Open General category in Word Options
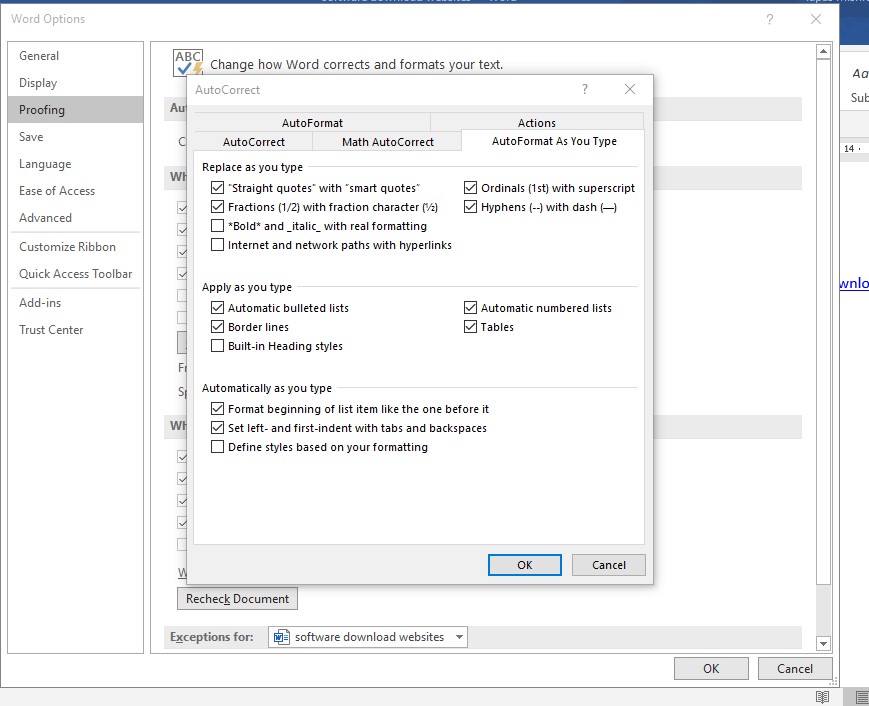 coord(75,56)
